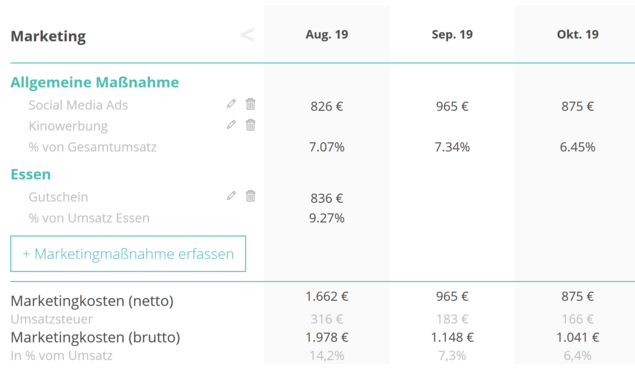Select the Sep. 19 column header
The image size is (635, 370).
click(452, 34)
